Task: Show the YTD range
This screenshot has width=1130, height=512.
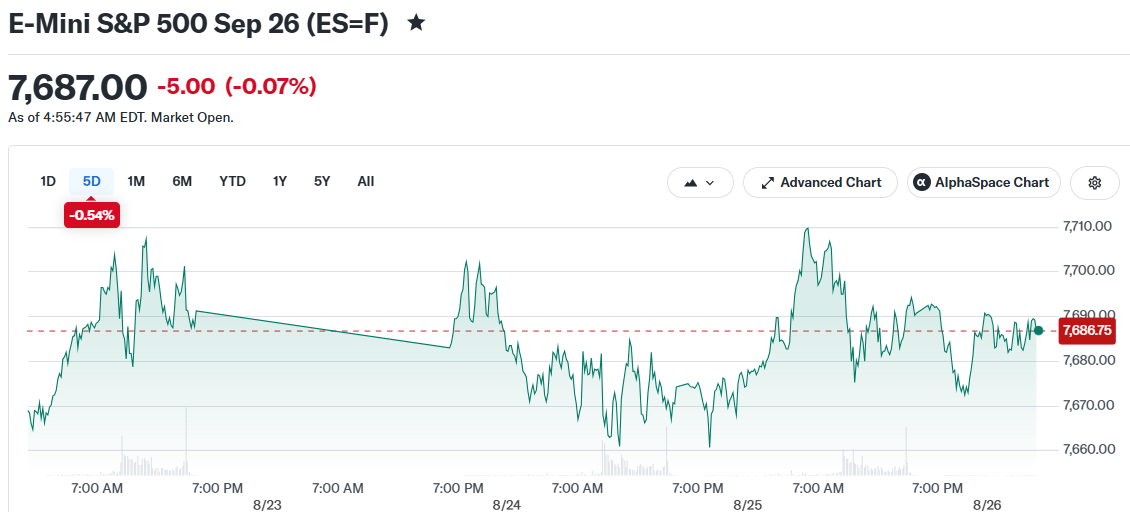Action: coord(233,182)
